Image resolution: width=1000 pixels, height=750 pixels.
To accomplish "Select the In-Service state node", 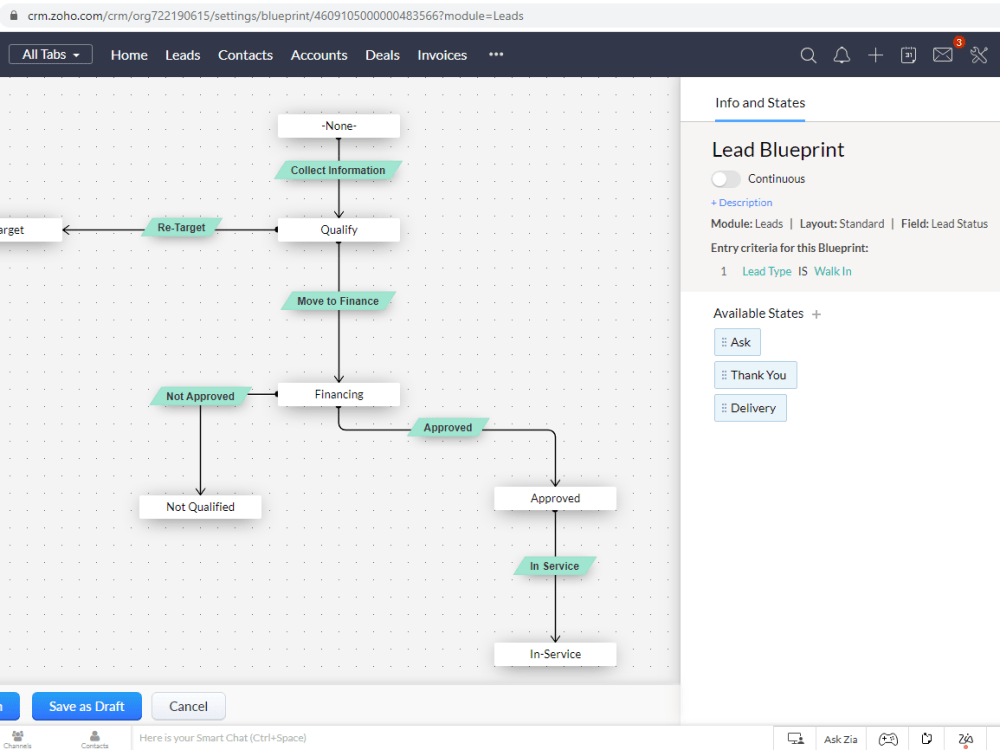I will click(555, 654).
